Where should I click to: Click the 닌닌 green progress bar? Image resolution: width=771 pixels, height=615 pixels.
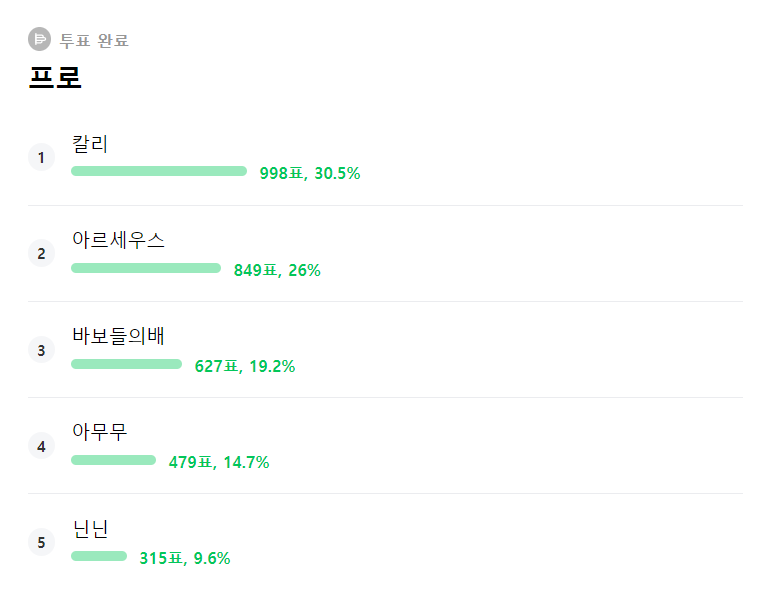tap(99, 556)
